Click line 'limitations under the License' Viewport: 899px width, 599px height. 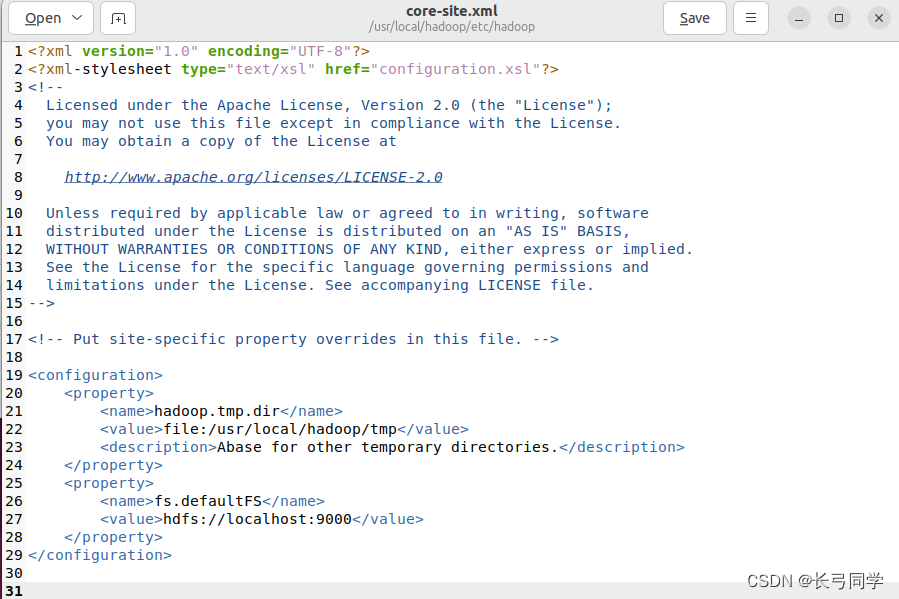pyautogui.click(x=320, y=285)
